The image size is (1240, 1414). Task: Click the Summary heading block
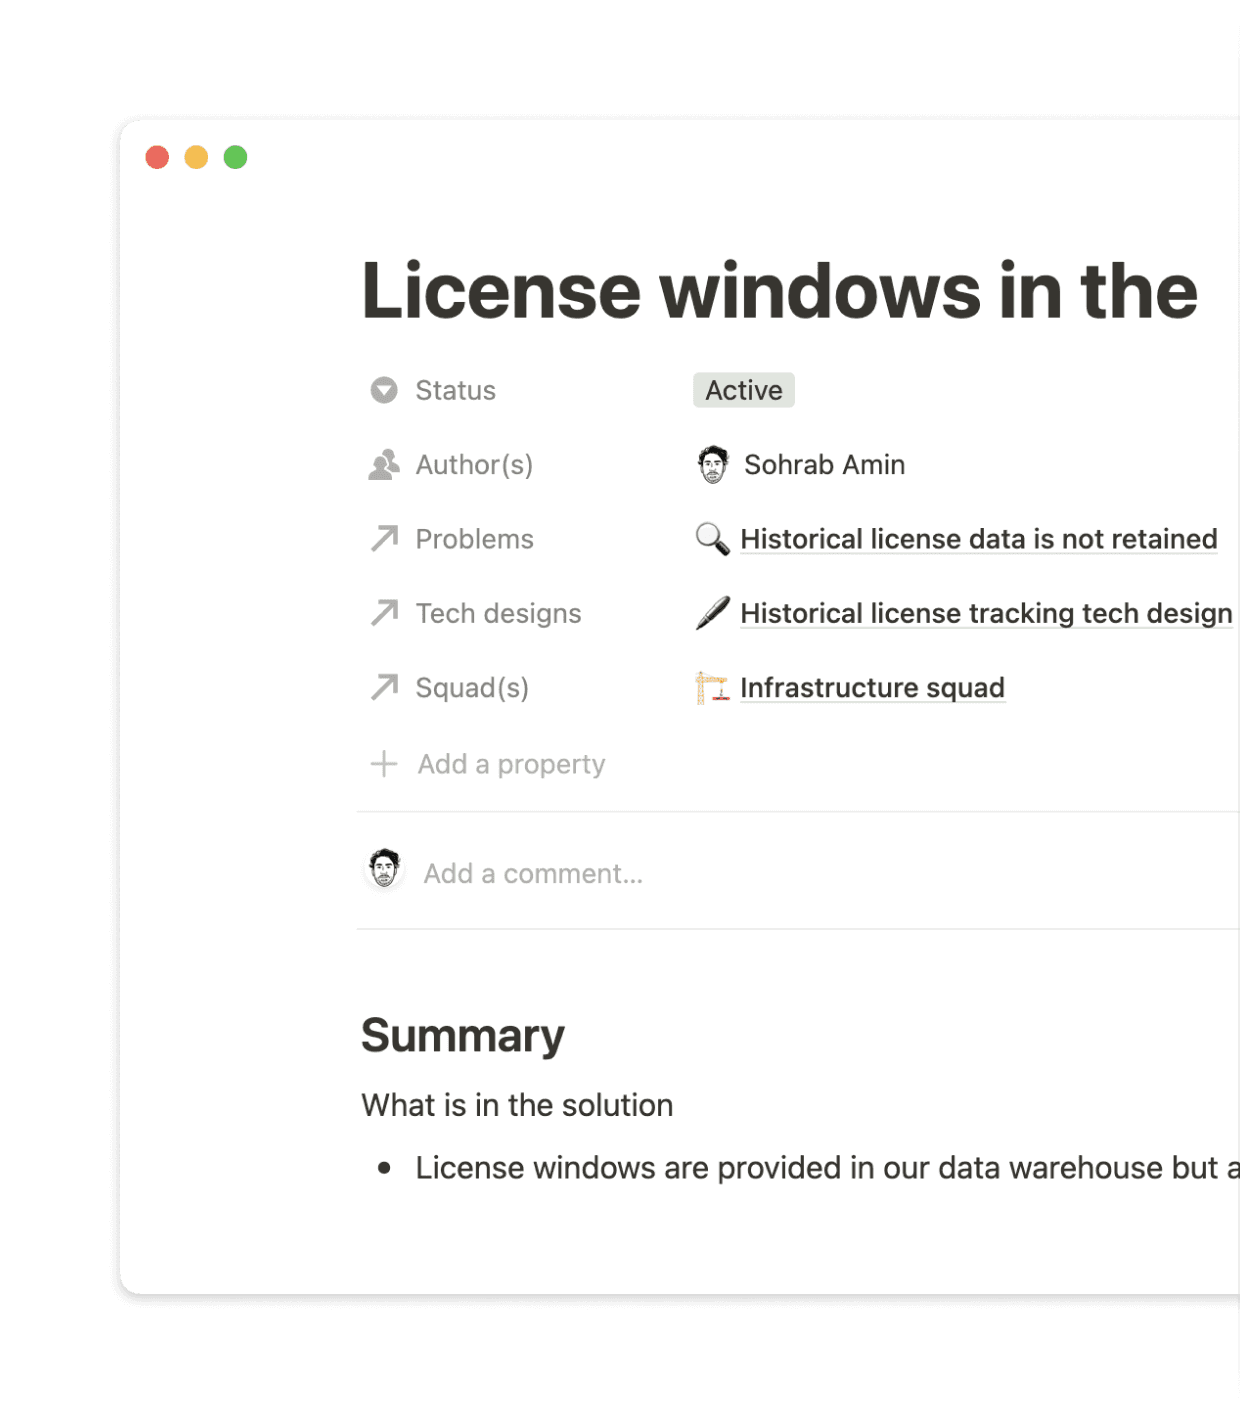pyautogui.click(x=463, y=1035)
